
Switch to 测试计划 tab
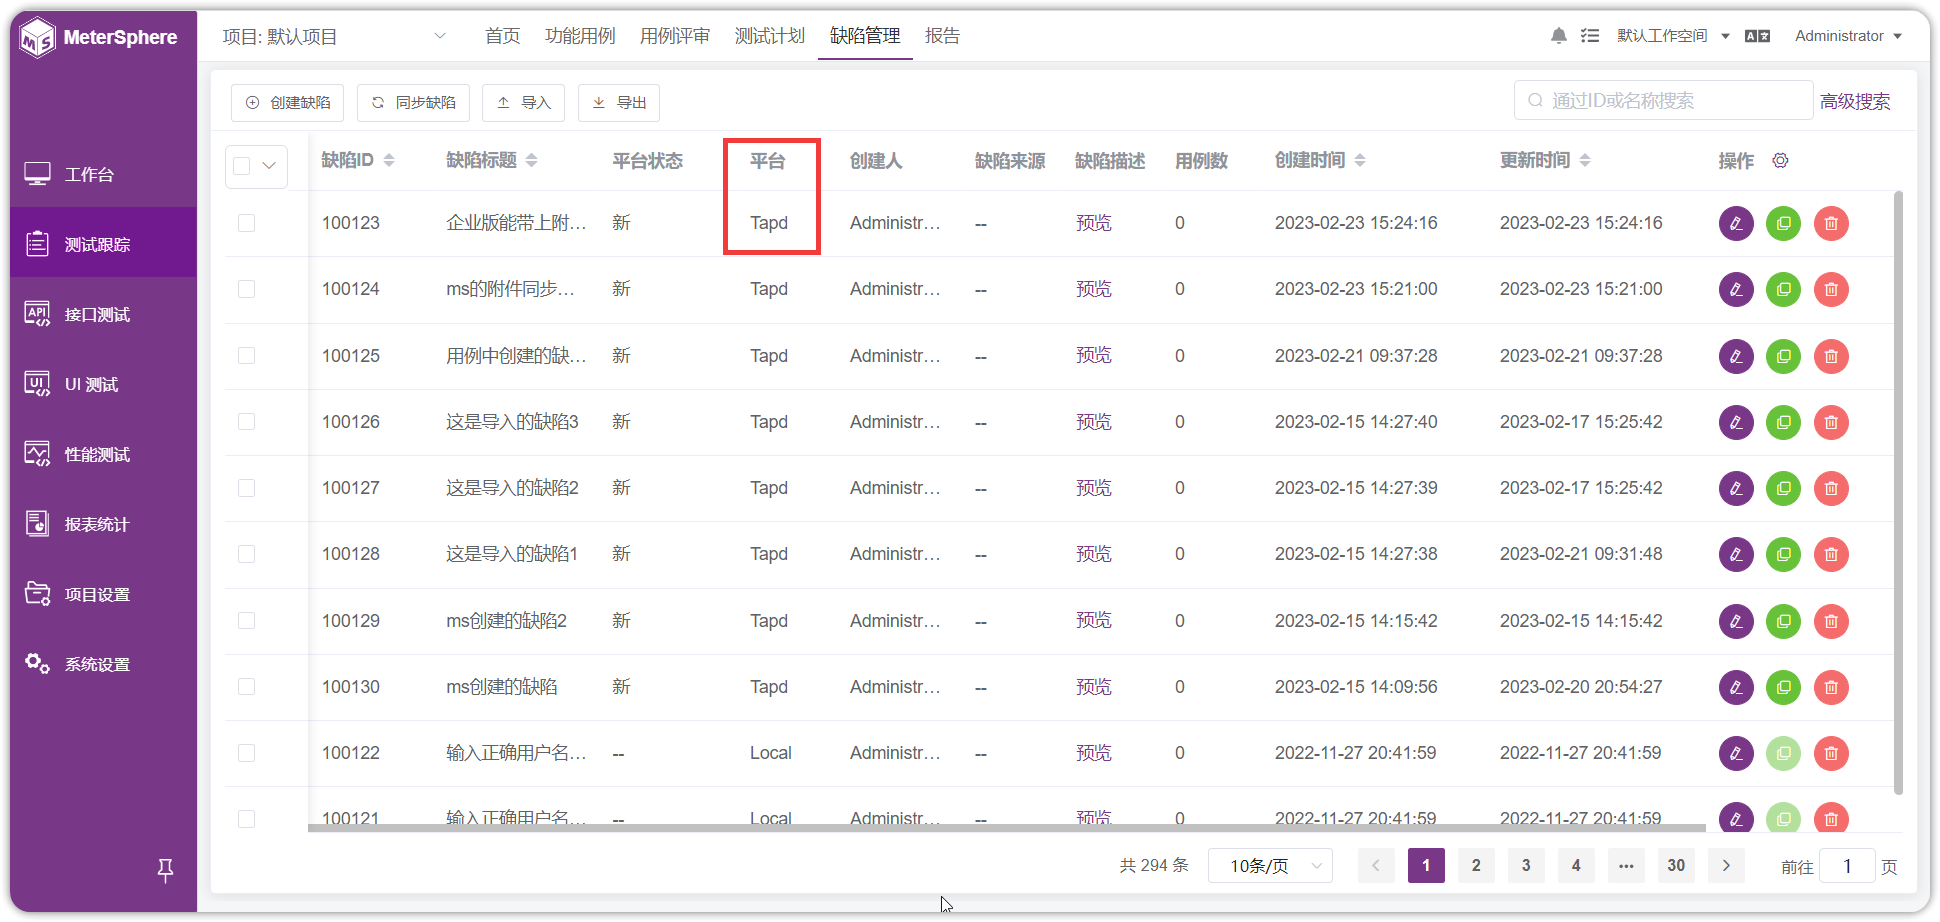coord(770,36)
